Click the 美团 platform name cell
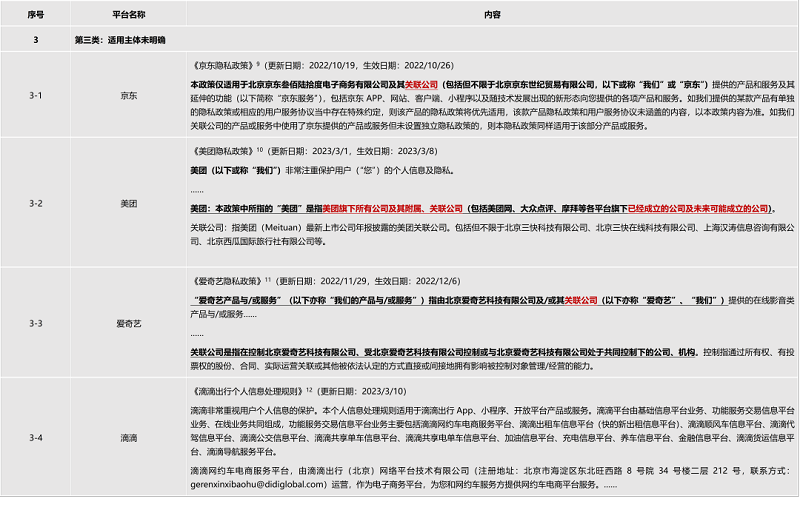The width and height of the screenshot is (800, 507). [x=129, y=204]
